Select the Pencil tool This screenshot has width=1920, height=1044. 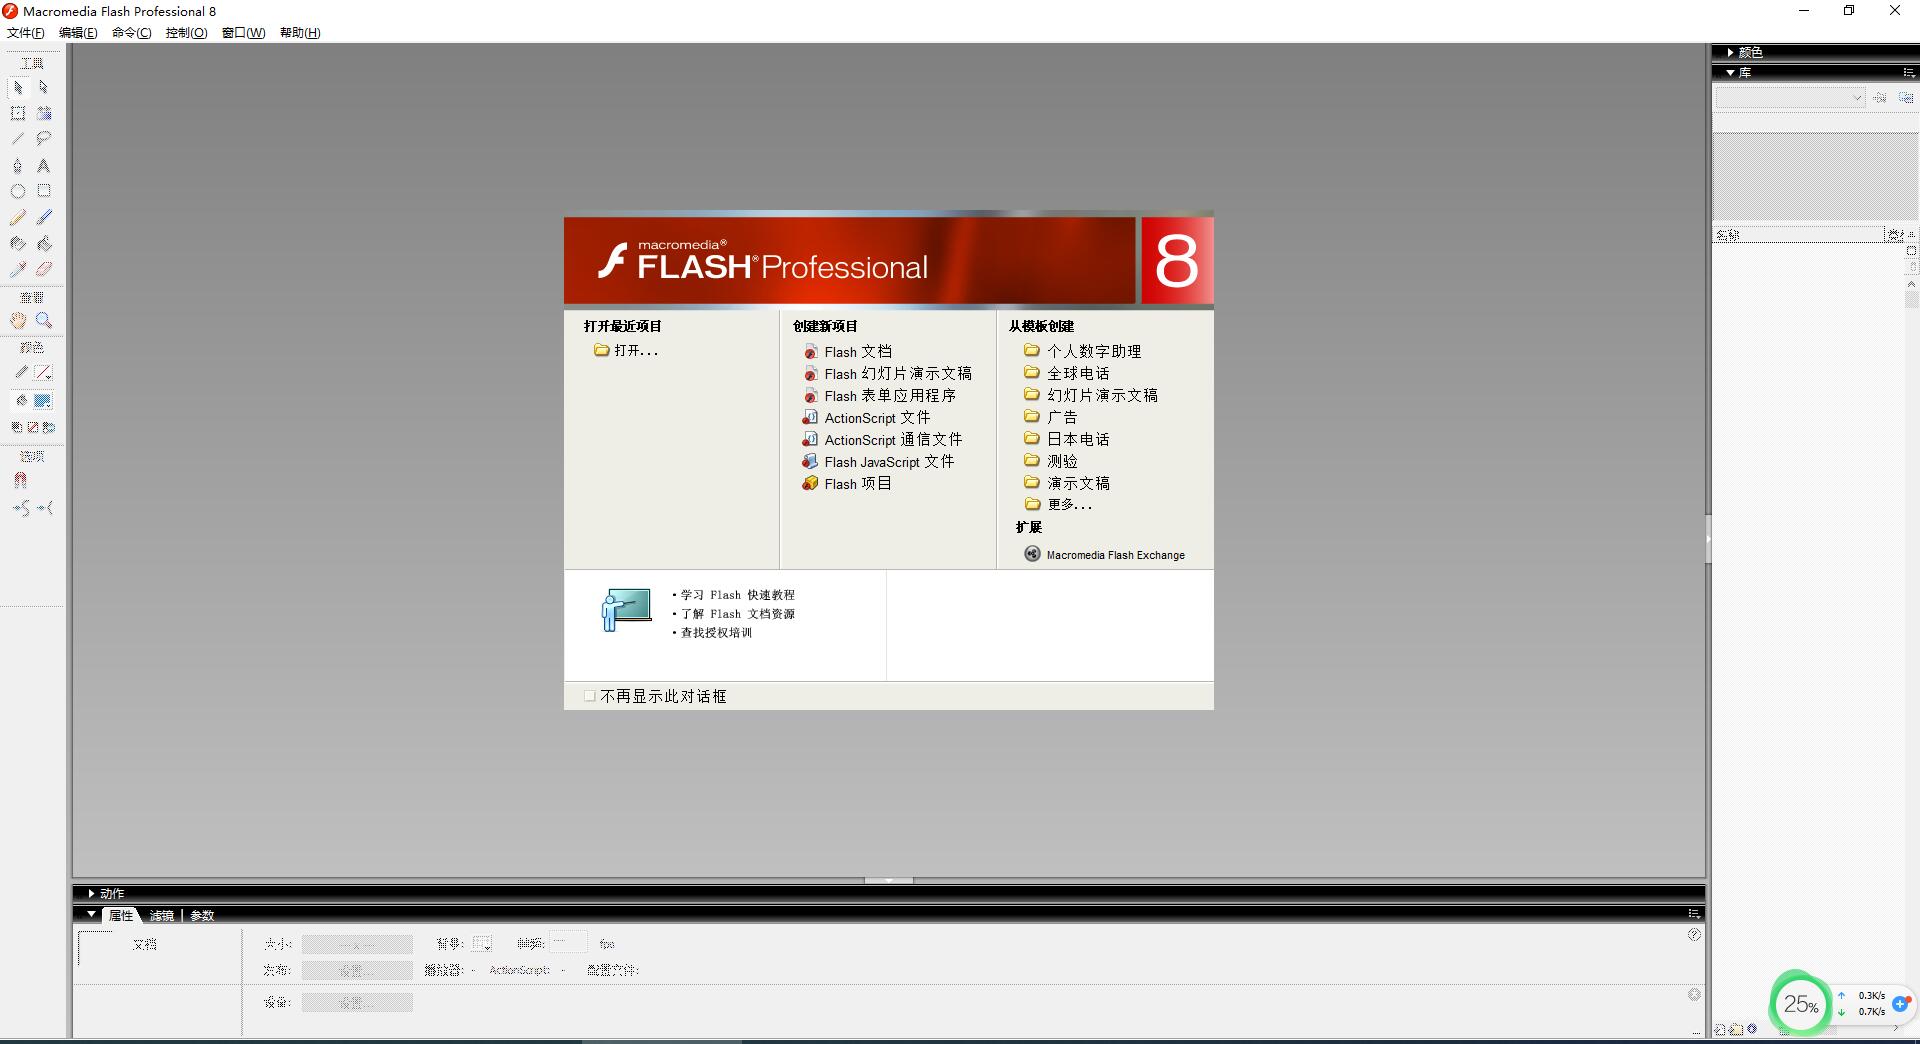[18, 217]
